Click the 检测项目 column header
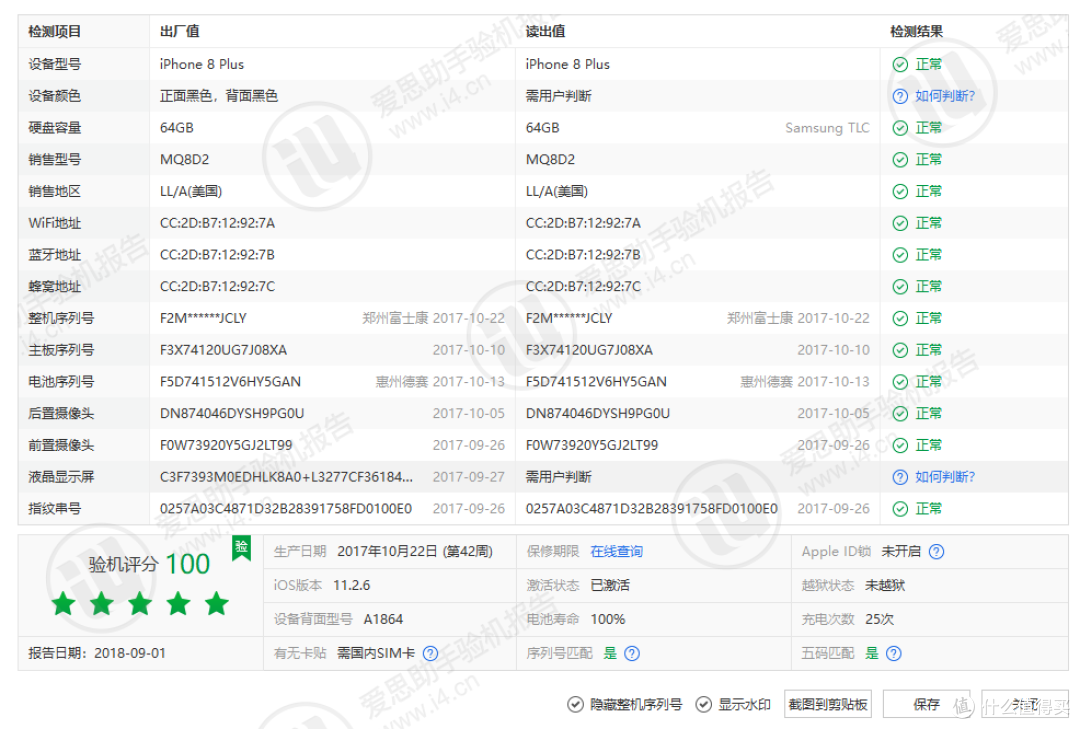This screenshot has height=729, width=1080. point(54,32)
